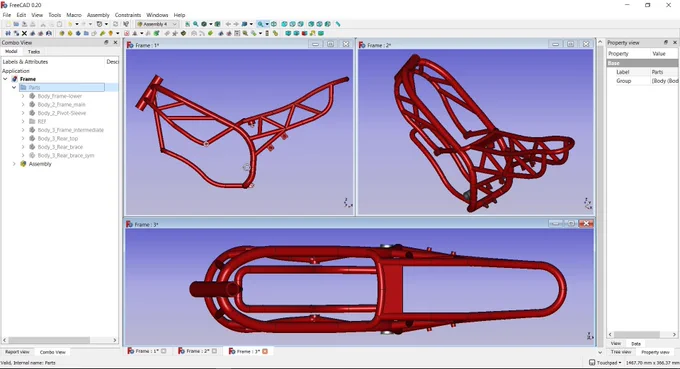Image resolution: width=680 pixels, height=369 pixels.
Task: Click the Group property value field
Action: click(664, 81)
